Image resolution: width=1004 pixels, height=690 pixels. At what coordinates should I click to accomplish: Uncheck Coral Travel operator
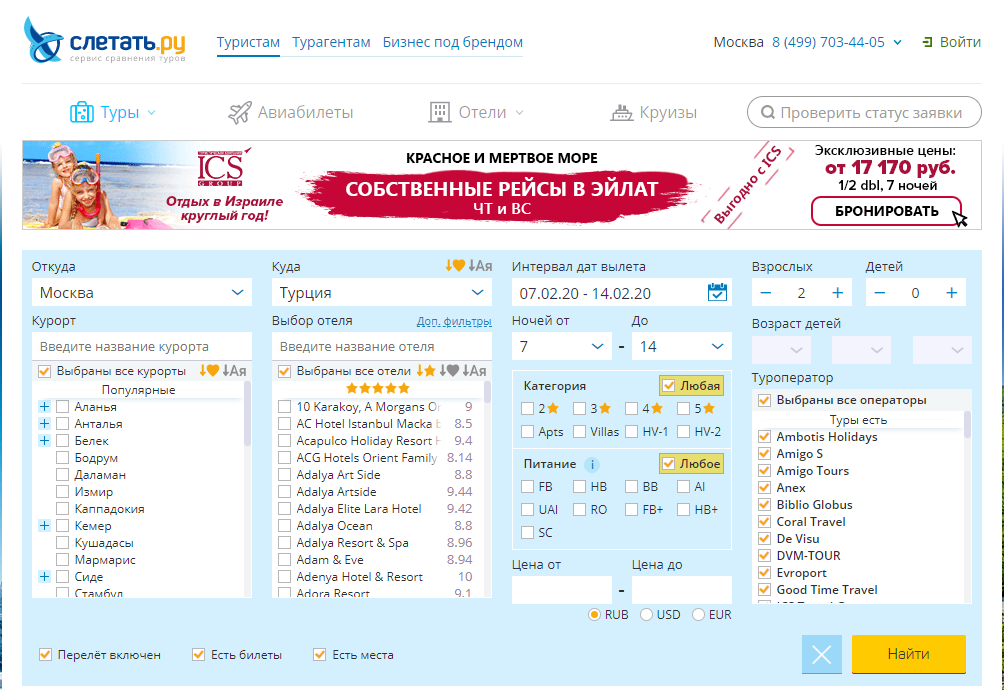[x=764, y=522]
